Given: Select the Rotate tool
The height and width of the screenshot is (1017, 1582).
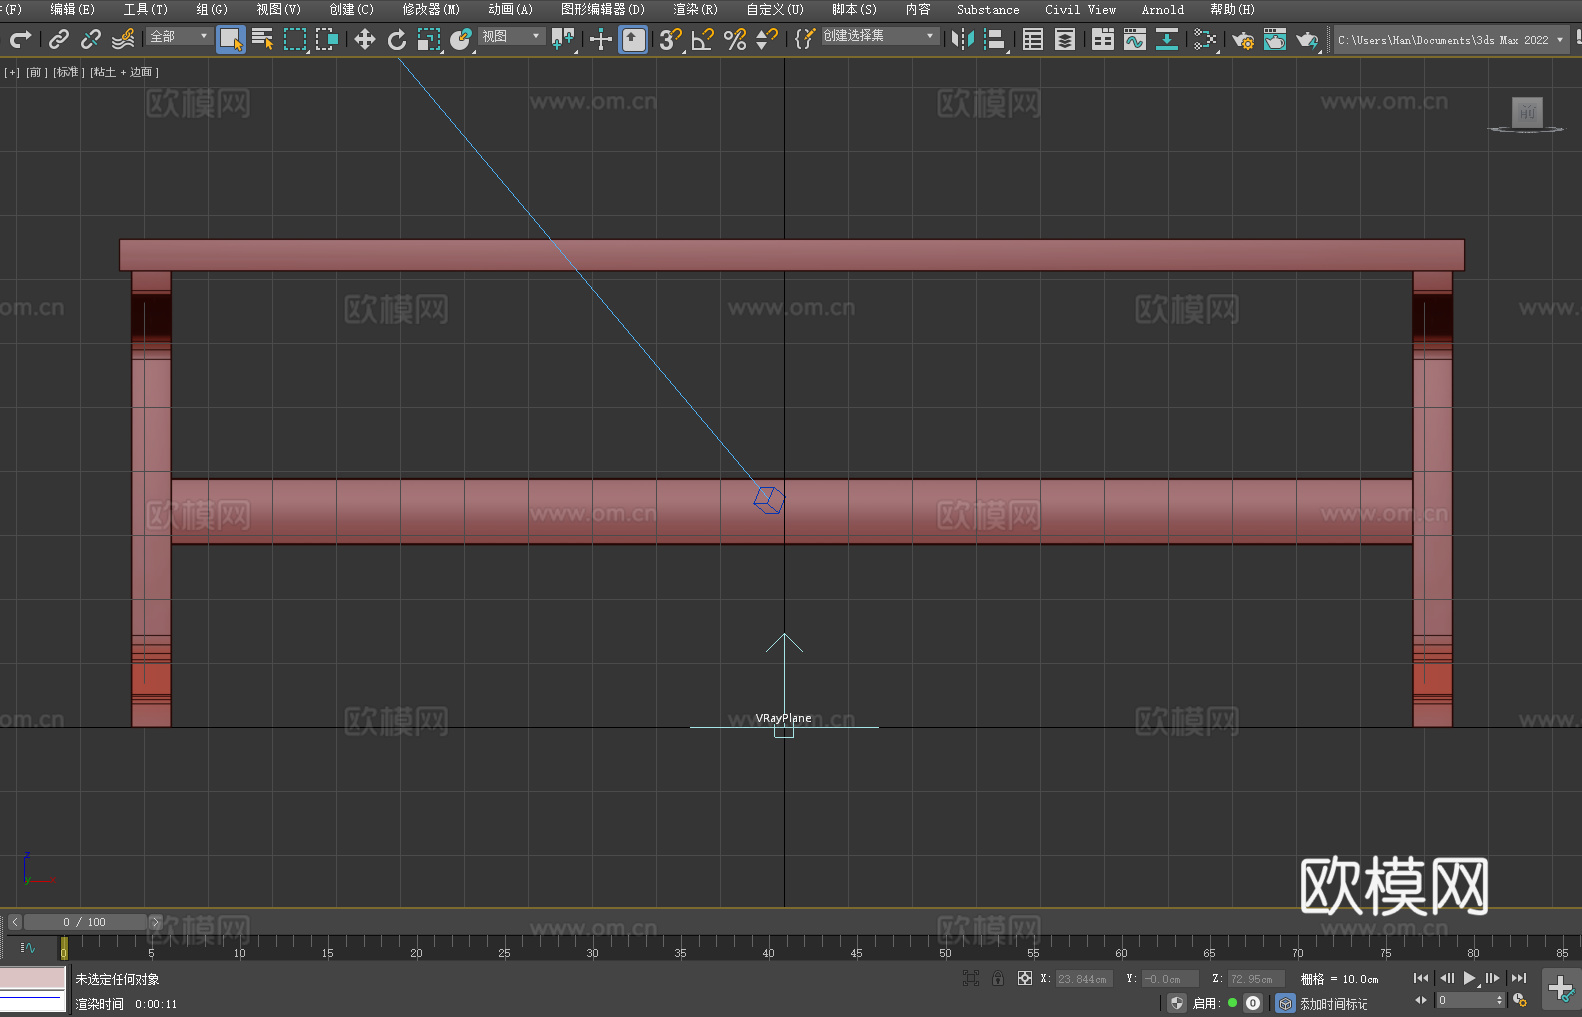Looking at the screenshot, I should (397, 39).
